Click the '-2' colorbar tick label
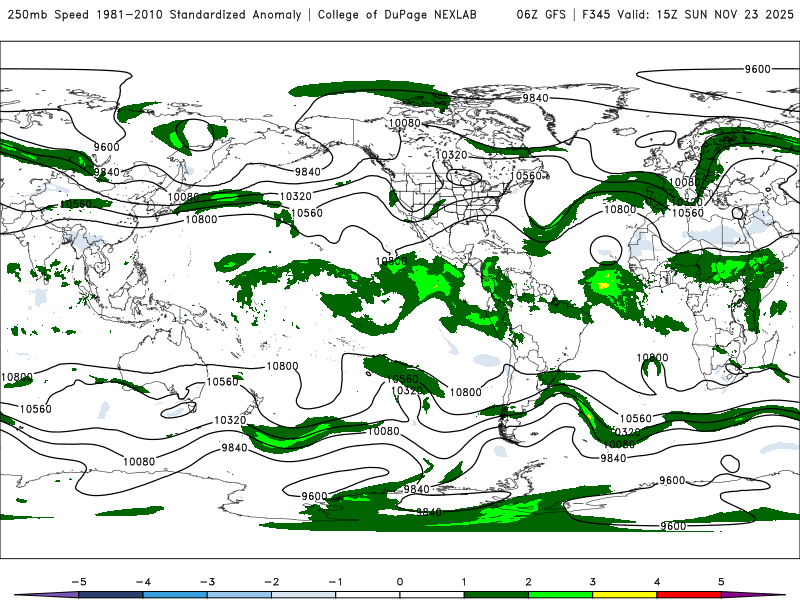The height and width of the screenshot is (600, 800). [x=271, y=582]
